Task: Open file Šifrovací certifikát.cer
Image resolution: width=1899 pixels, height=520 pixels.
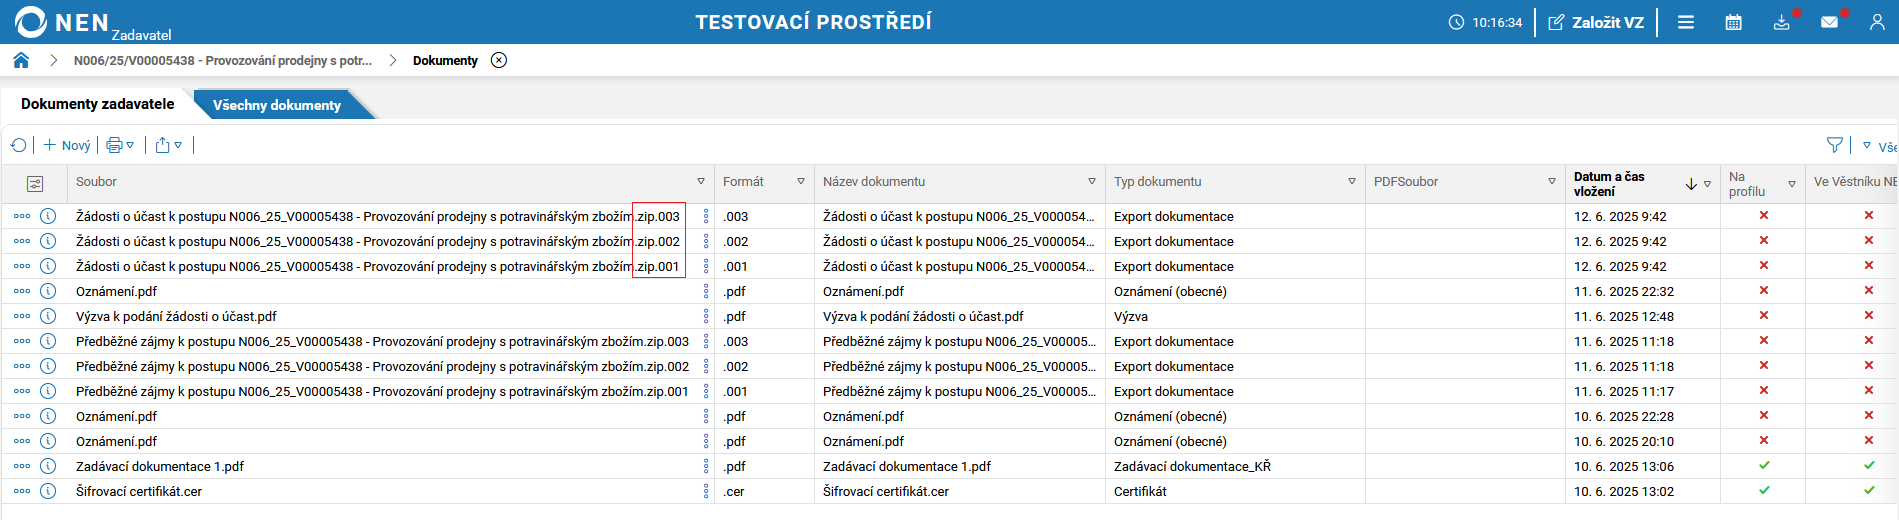Action: tap(139, 491)
